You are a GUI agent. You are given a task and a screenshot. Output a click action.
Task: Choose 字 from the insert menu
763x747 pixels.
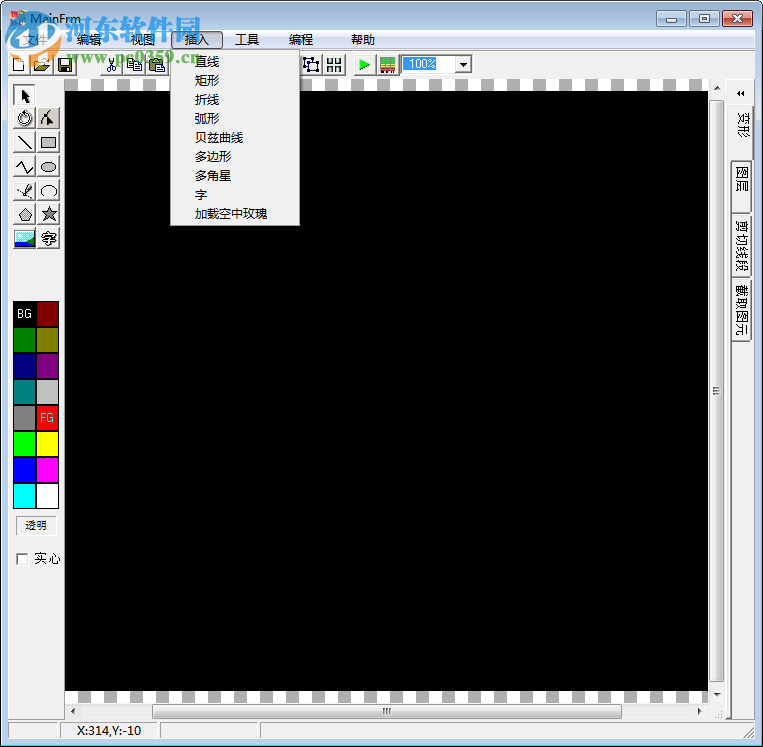(235, 195)
